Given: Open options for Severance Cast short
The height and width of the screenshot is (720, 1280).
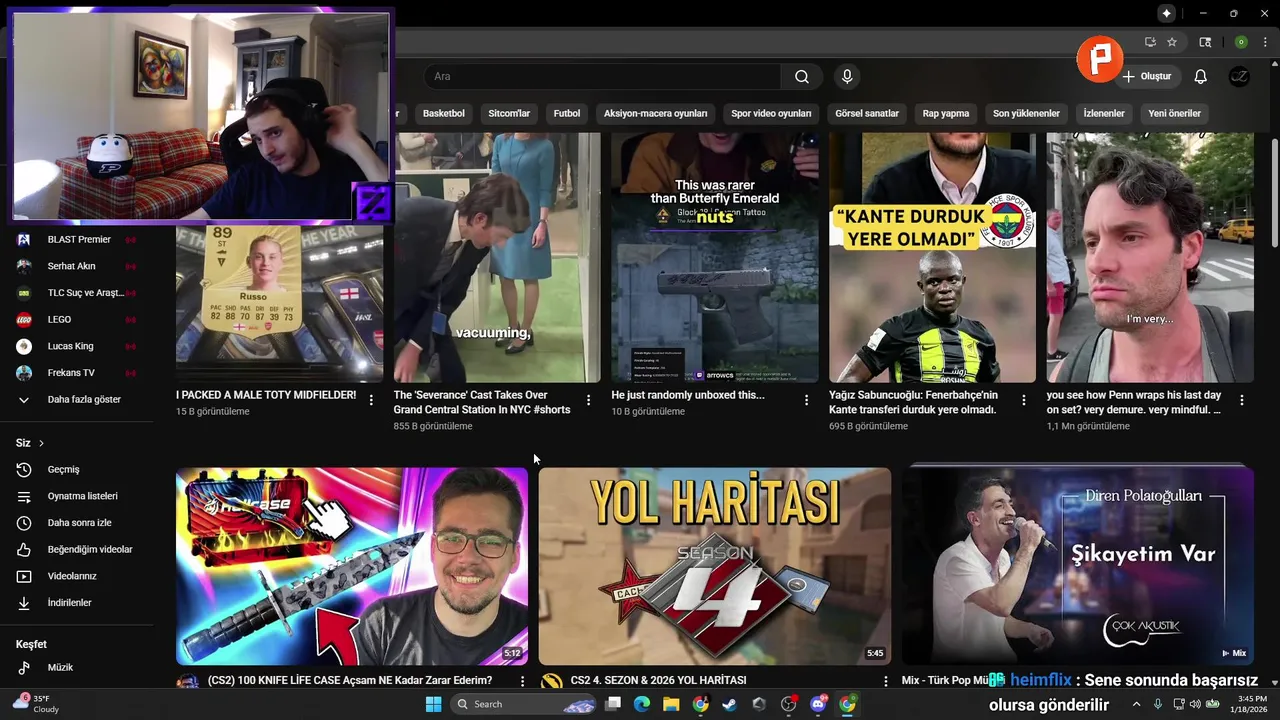Looking at the screenshot, I should tap(588, 400).
